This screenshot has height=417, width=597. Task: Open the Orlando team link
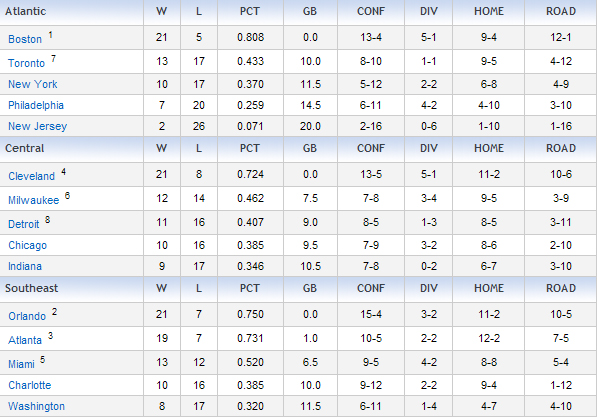(27, 316)
